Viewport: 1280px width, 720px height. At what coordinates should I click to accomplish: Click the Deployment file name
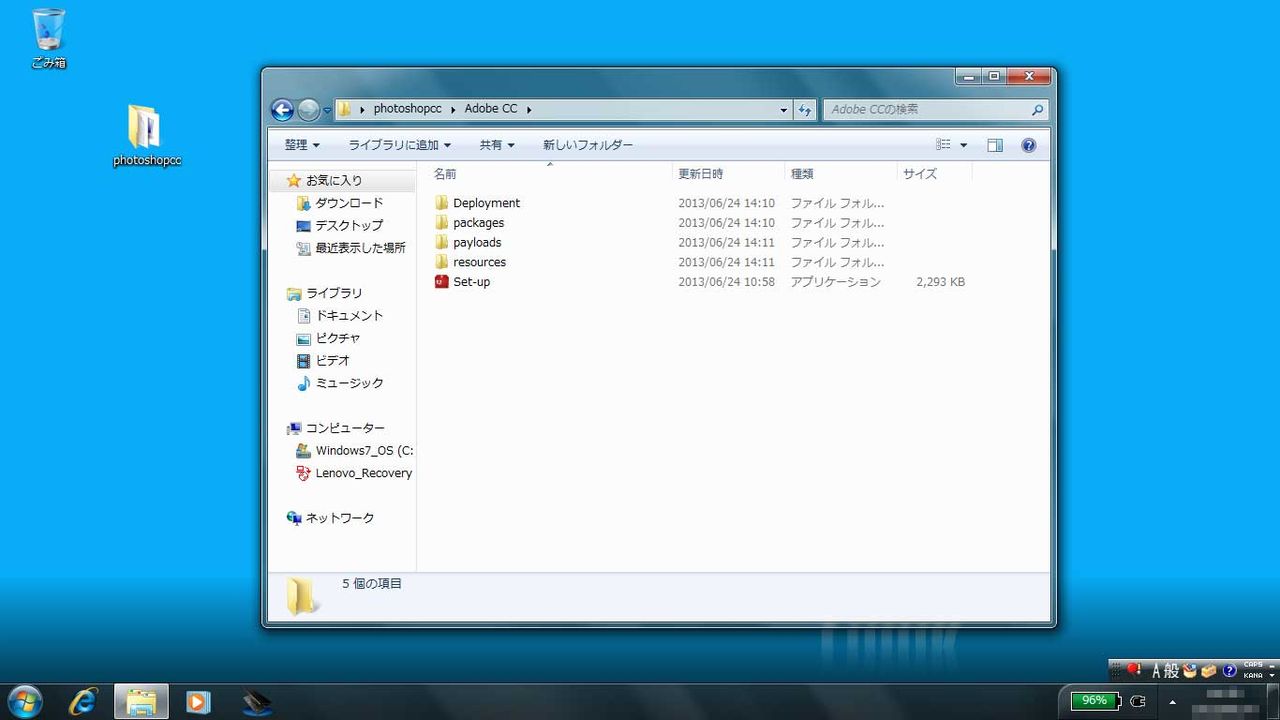487,203
